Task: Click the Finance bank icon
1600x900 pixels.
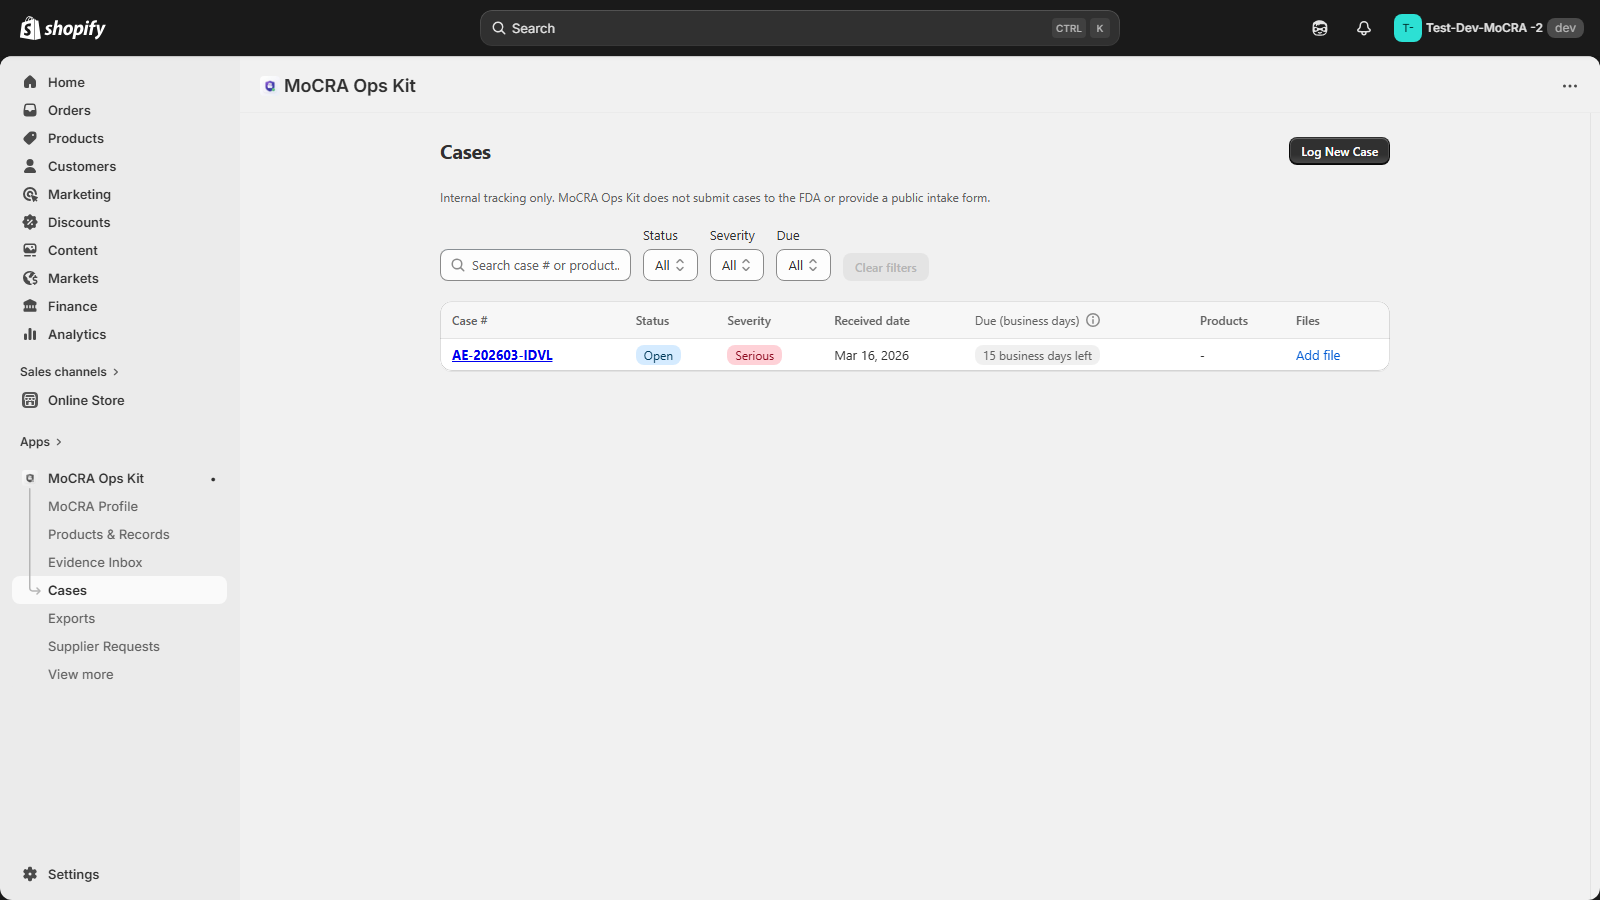Action: (30, 306)
